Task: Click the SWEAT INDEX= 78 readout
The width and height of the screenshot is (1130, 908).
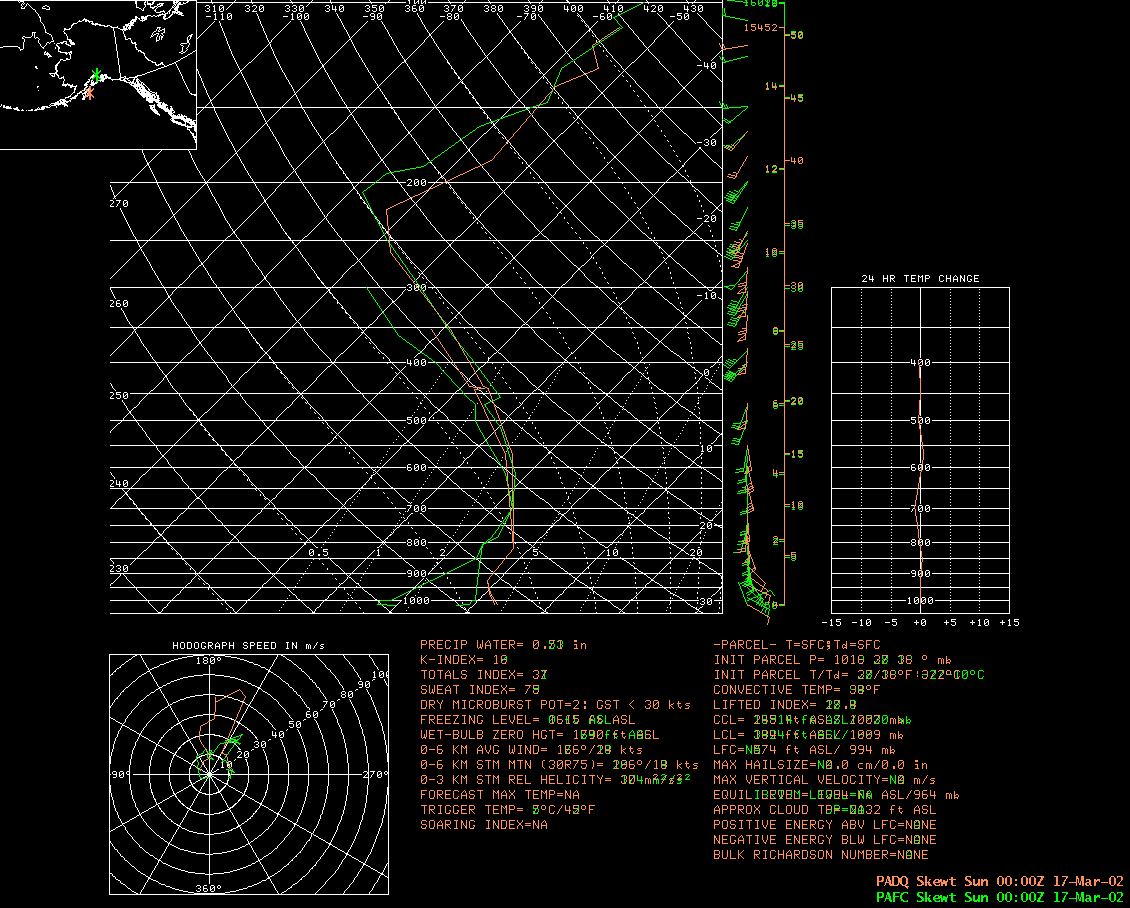Action: 480,690
